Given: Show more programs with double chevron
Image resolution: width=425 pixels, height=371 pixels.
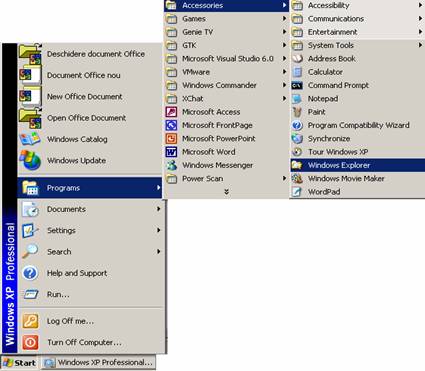Looking at the screenshot, I should tap(226, 192).
